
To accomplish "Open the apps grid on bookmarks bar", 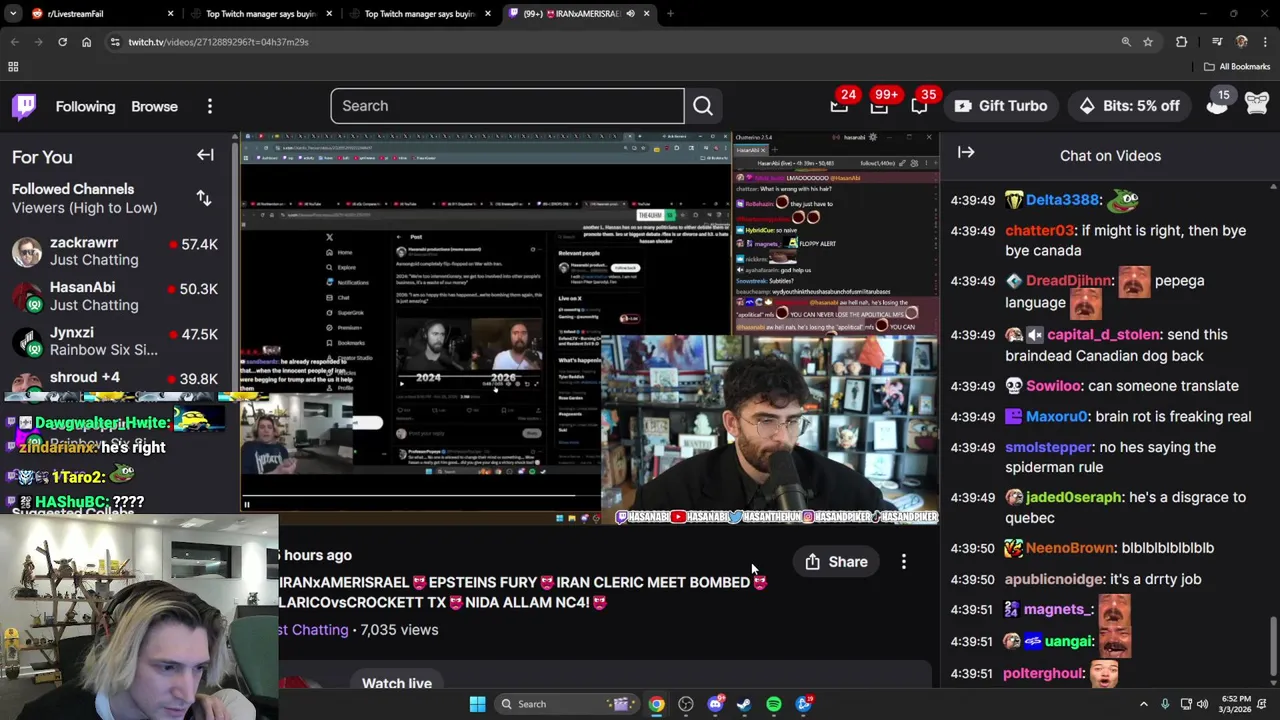I will (x=13, y=67).
